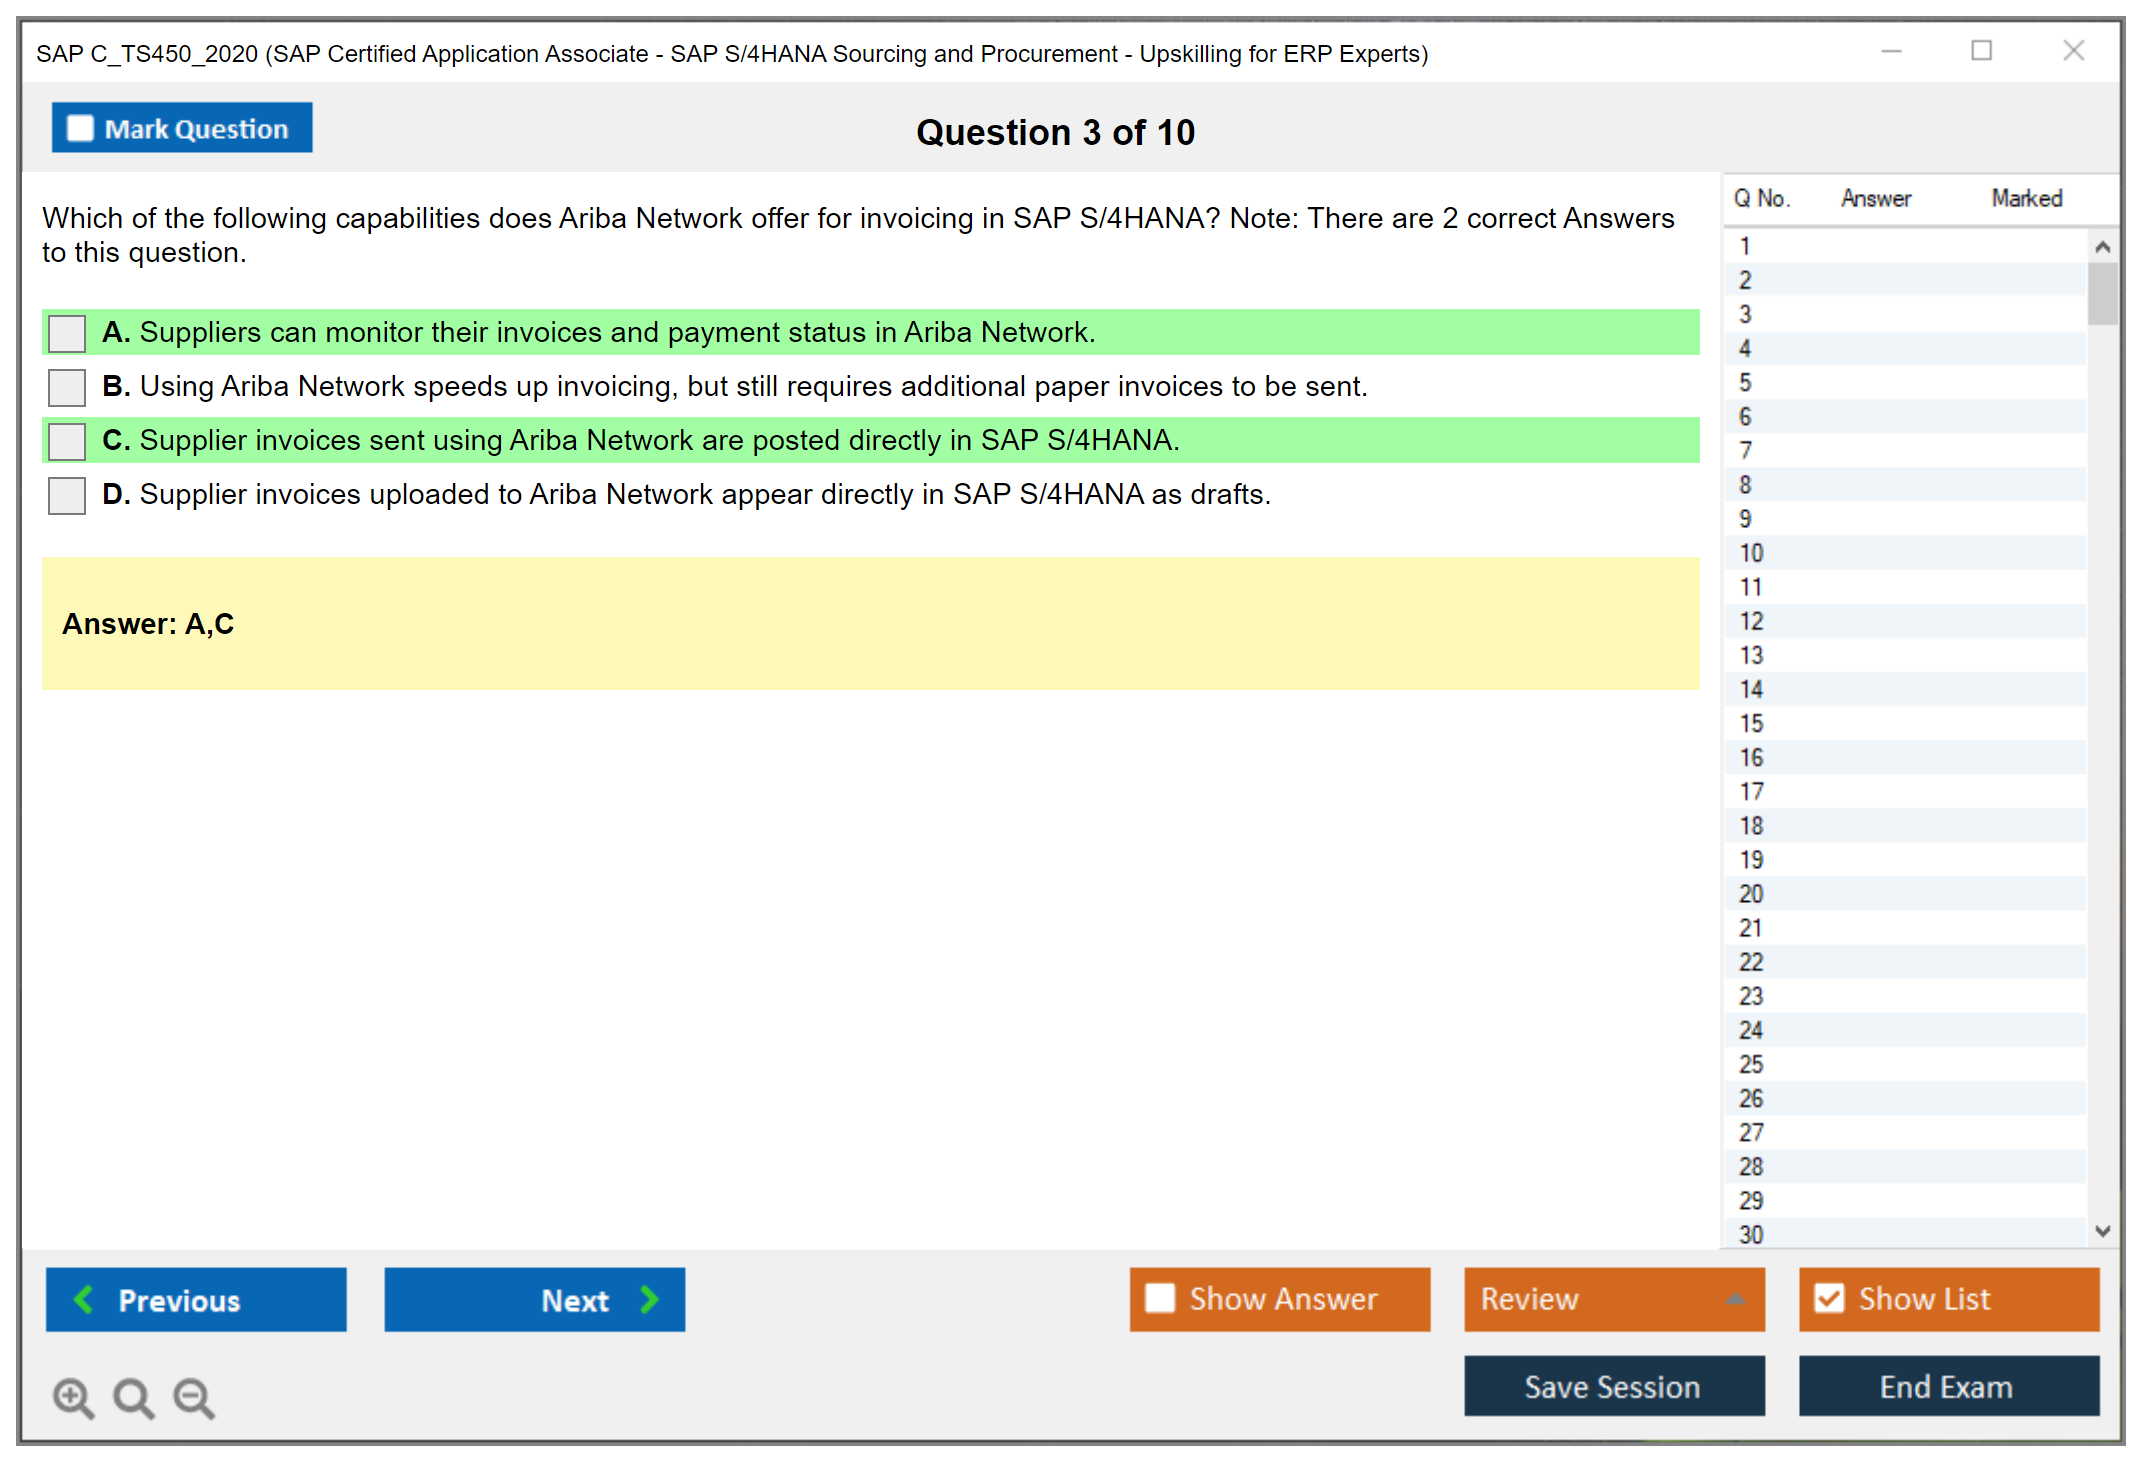Viewport: 2150px width, 1470px height.
Task: Maximize the exam window
Action: (1981, 51)
